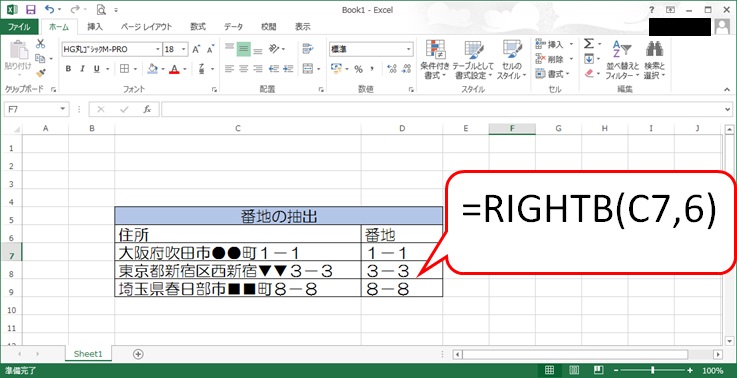Toggle Align Left for cell text
737x378 pixels.
pyautogui.click(x=229, y=69)
